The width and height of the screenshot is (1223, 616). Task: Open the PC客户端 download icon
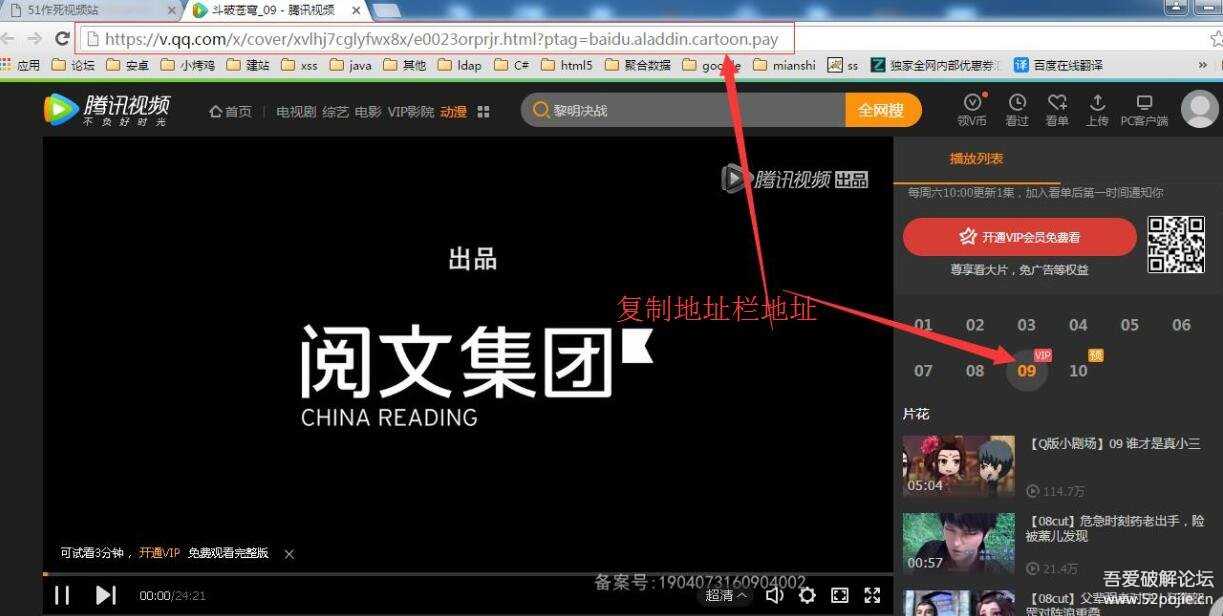tap(1144, 110)
